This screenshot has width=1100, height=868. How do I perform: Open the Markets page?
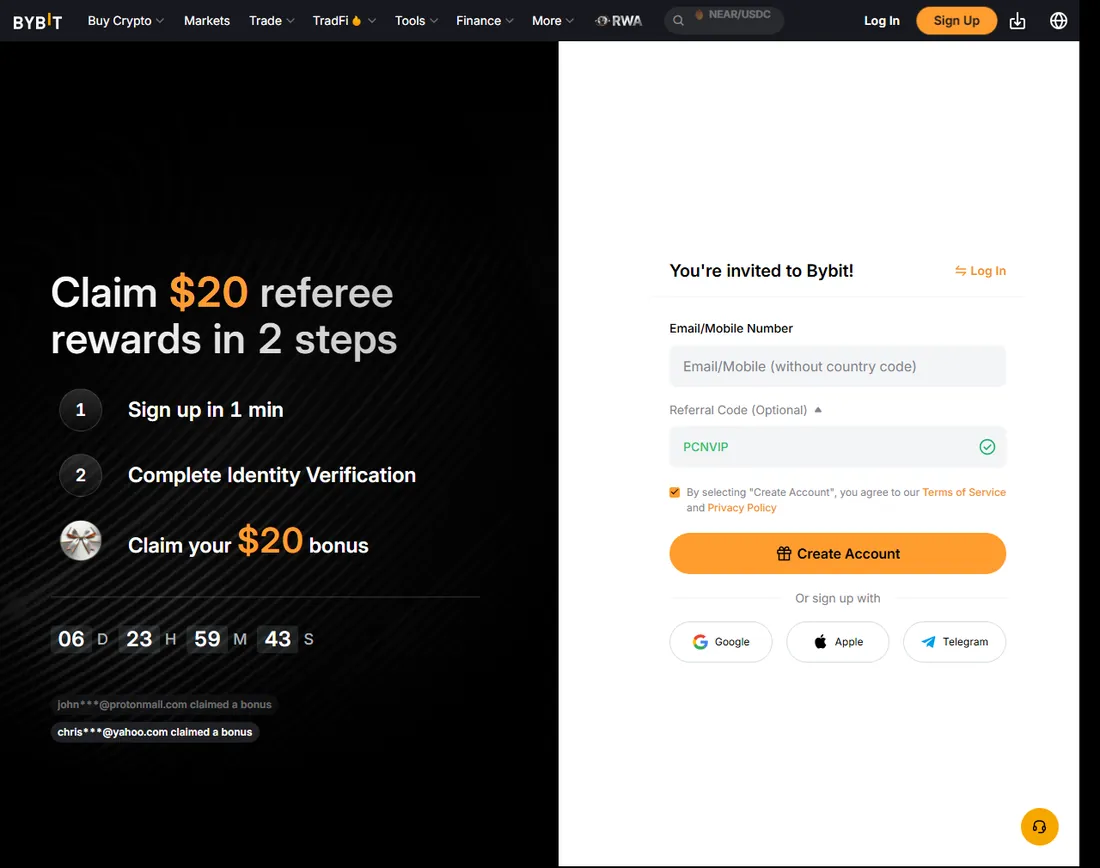coord(207,21)
